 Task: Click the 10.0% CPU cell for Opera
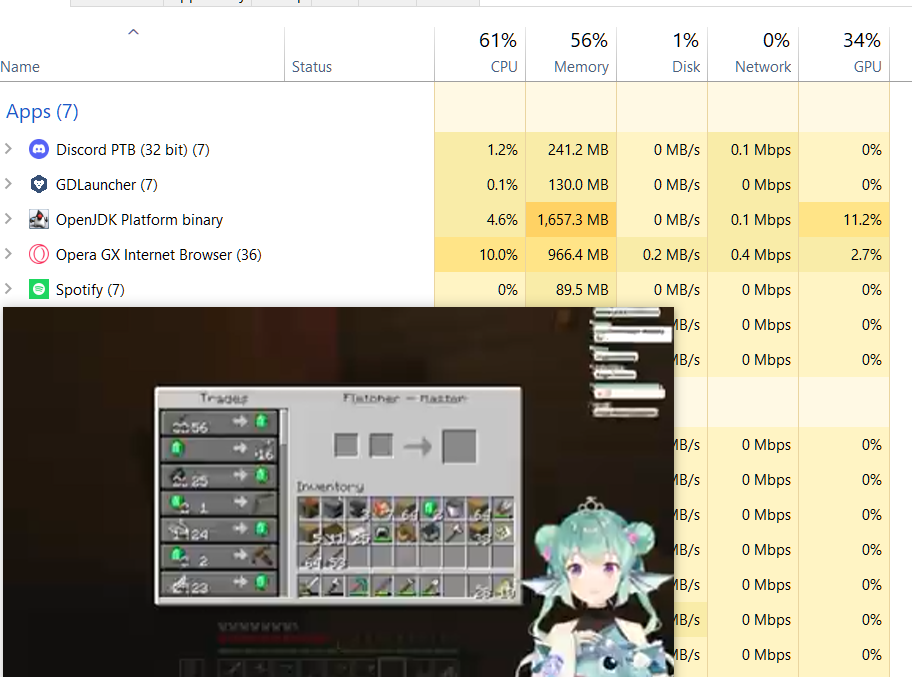pos(480,255)
